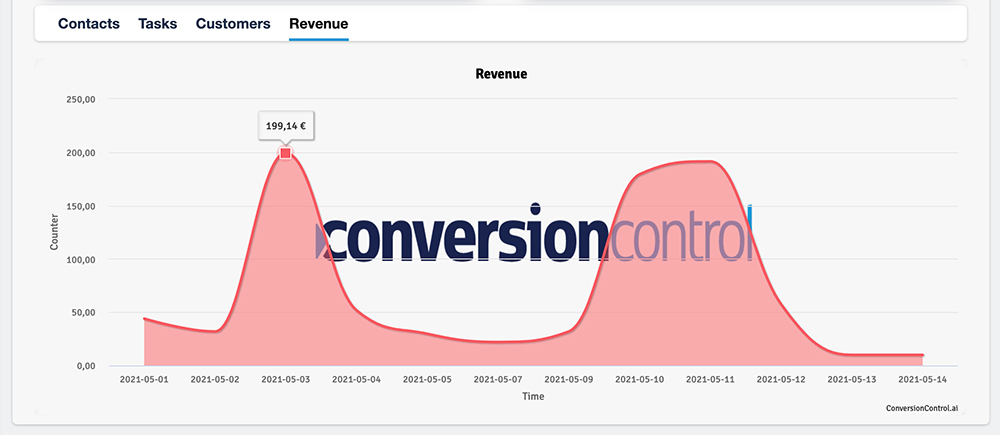
Task: Click the active Revenue tab
Action: pos(318,23)
